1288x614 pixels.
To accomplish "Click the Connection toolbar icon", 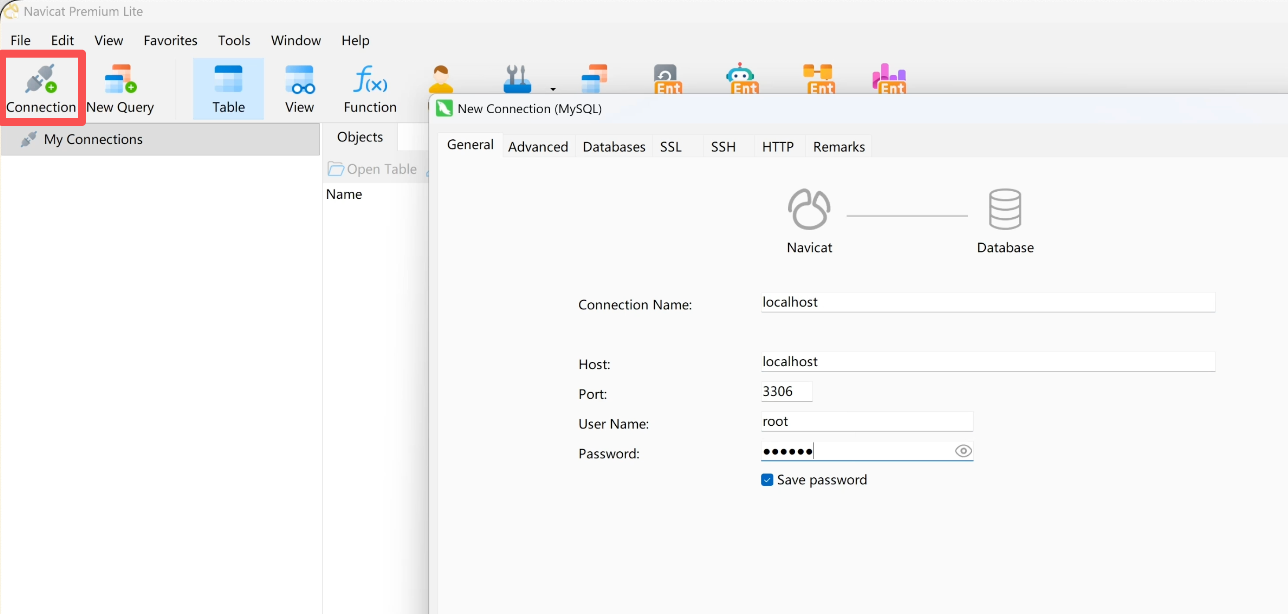I will (x=41, y=88).
